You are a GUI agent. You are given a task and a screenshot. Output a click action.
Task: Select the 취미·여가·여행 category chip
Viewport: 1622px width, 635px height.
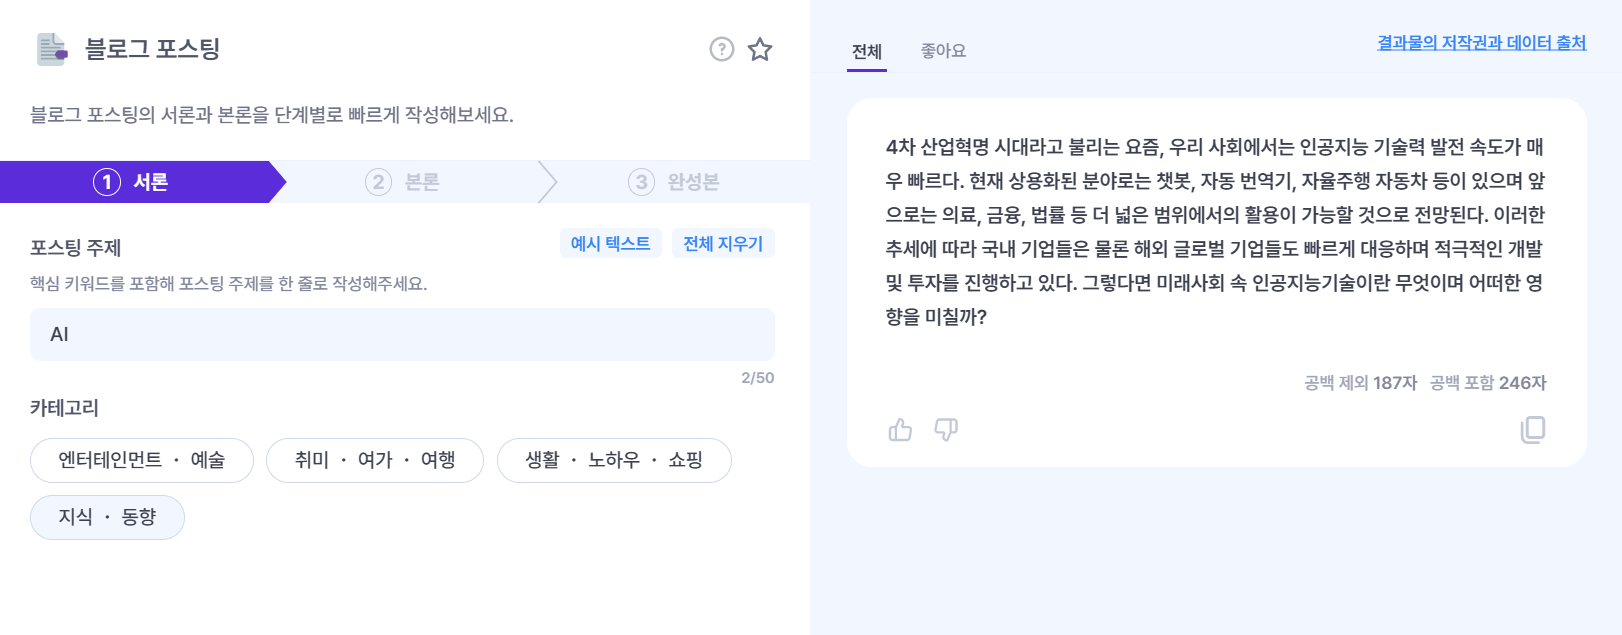[374, 460]
